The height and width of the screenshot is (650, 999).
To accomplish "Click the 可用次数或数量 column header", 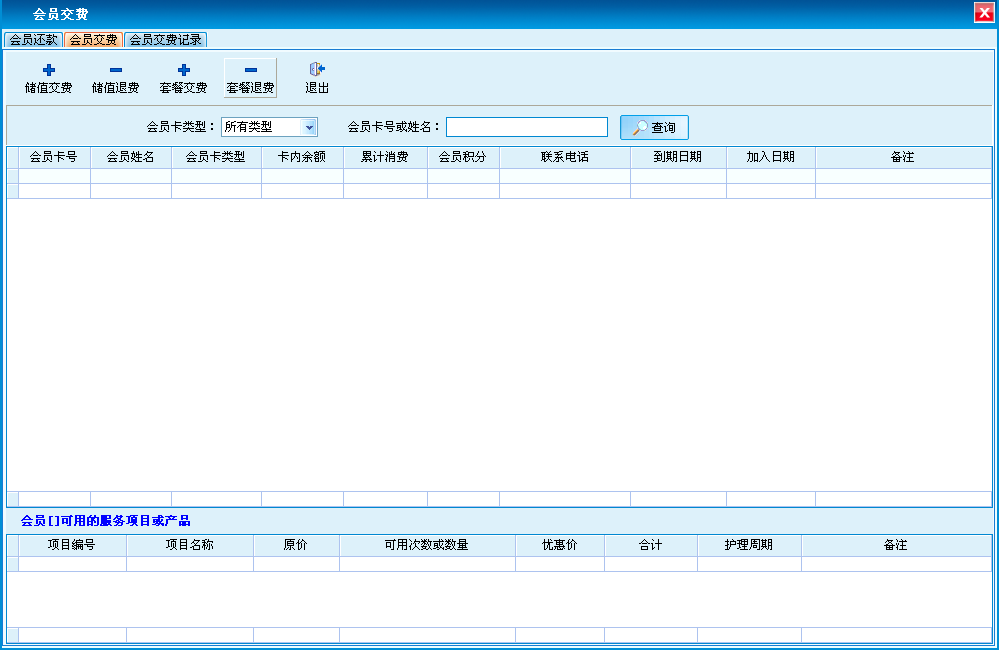I will click(426, 545).
